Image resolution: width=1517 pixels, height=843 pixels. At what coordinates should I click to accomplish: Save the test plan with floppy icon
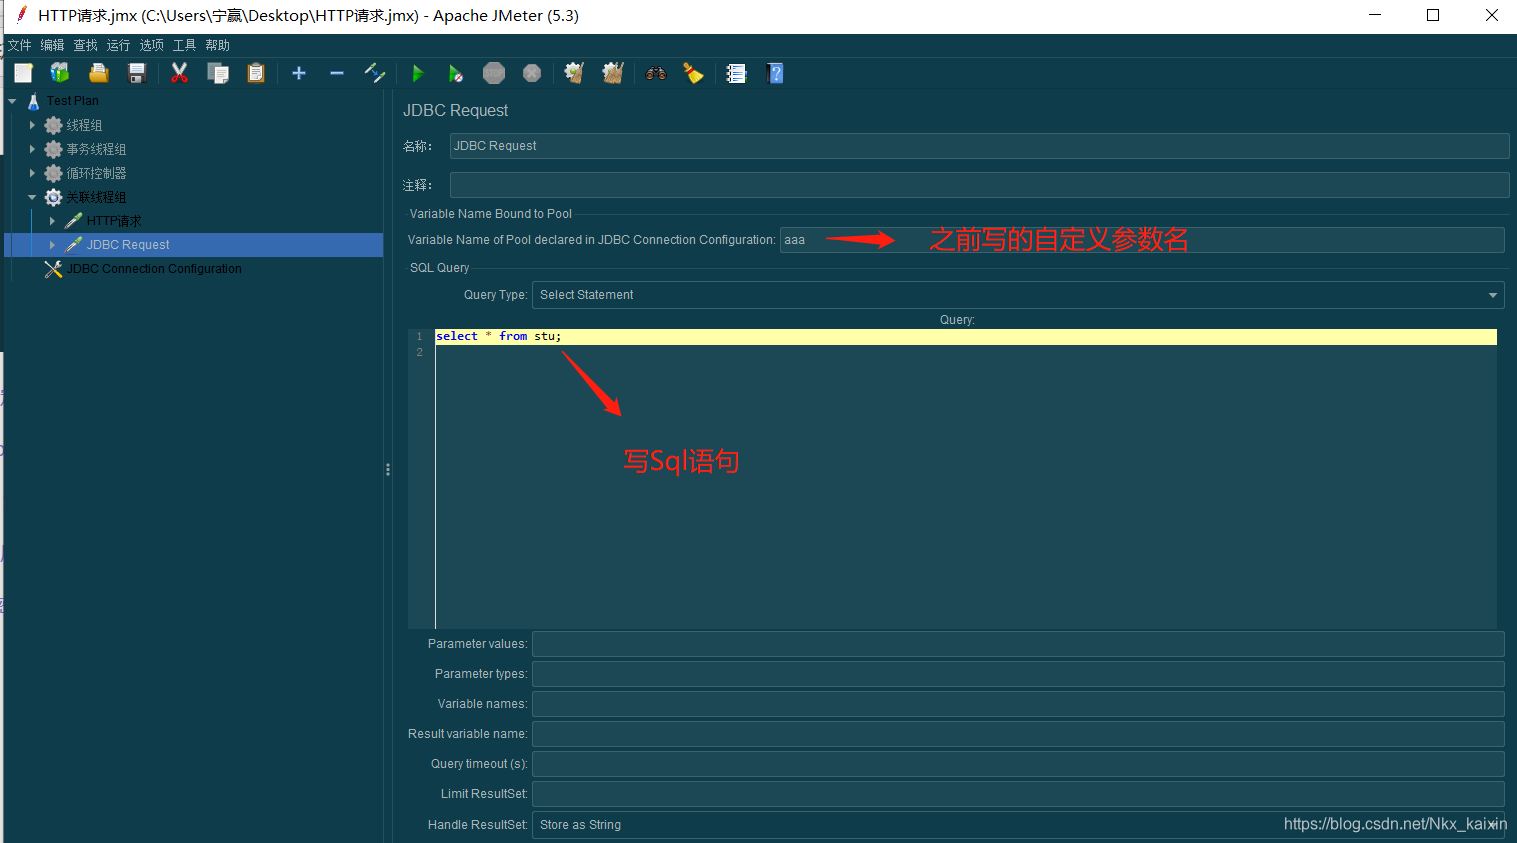[137, 73]
